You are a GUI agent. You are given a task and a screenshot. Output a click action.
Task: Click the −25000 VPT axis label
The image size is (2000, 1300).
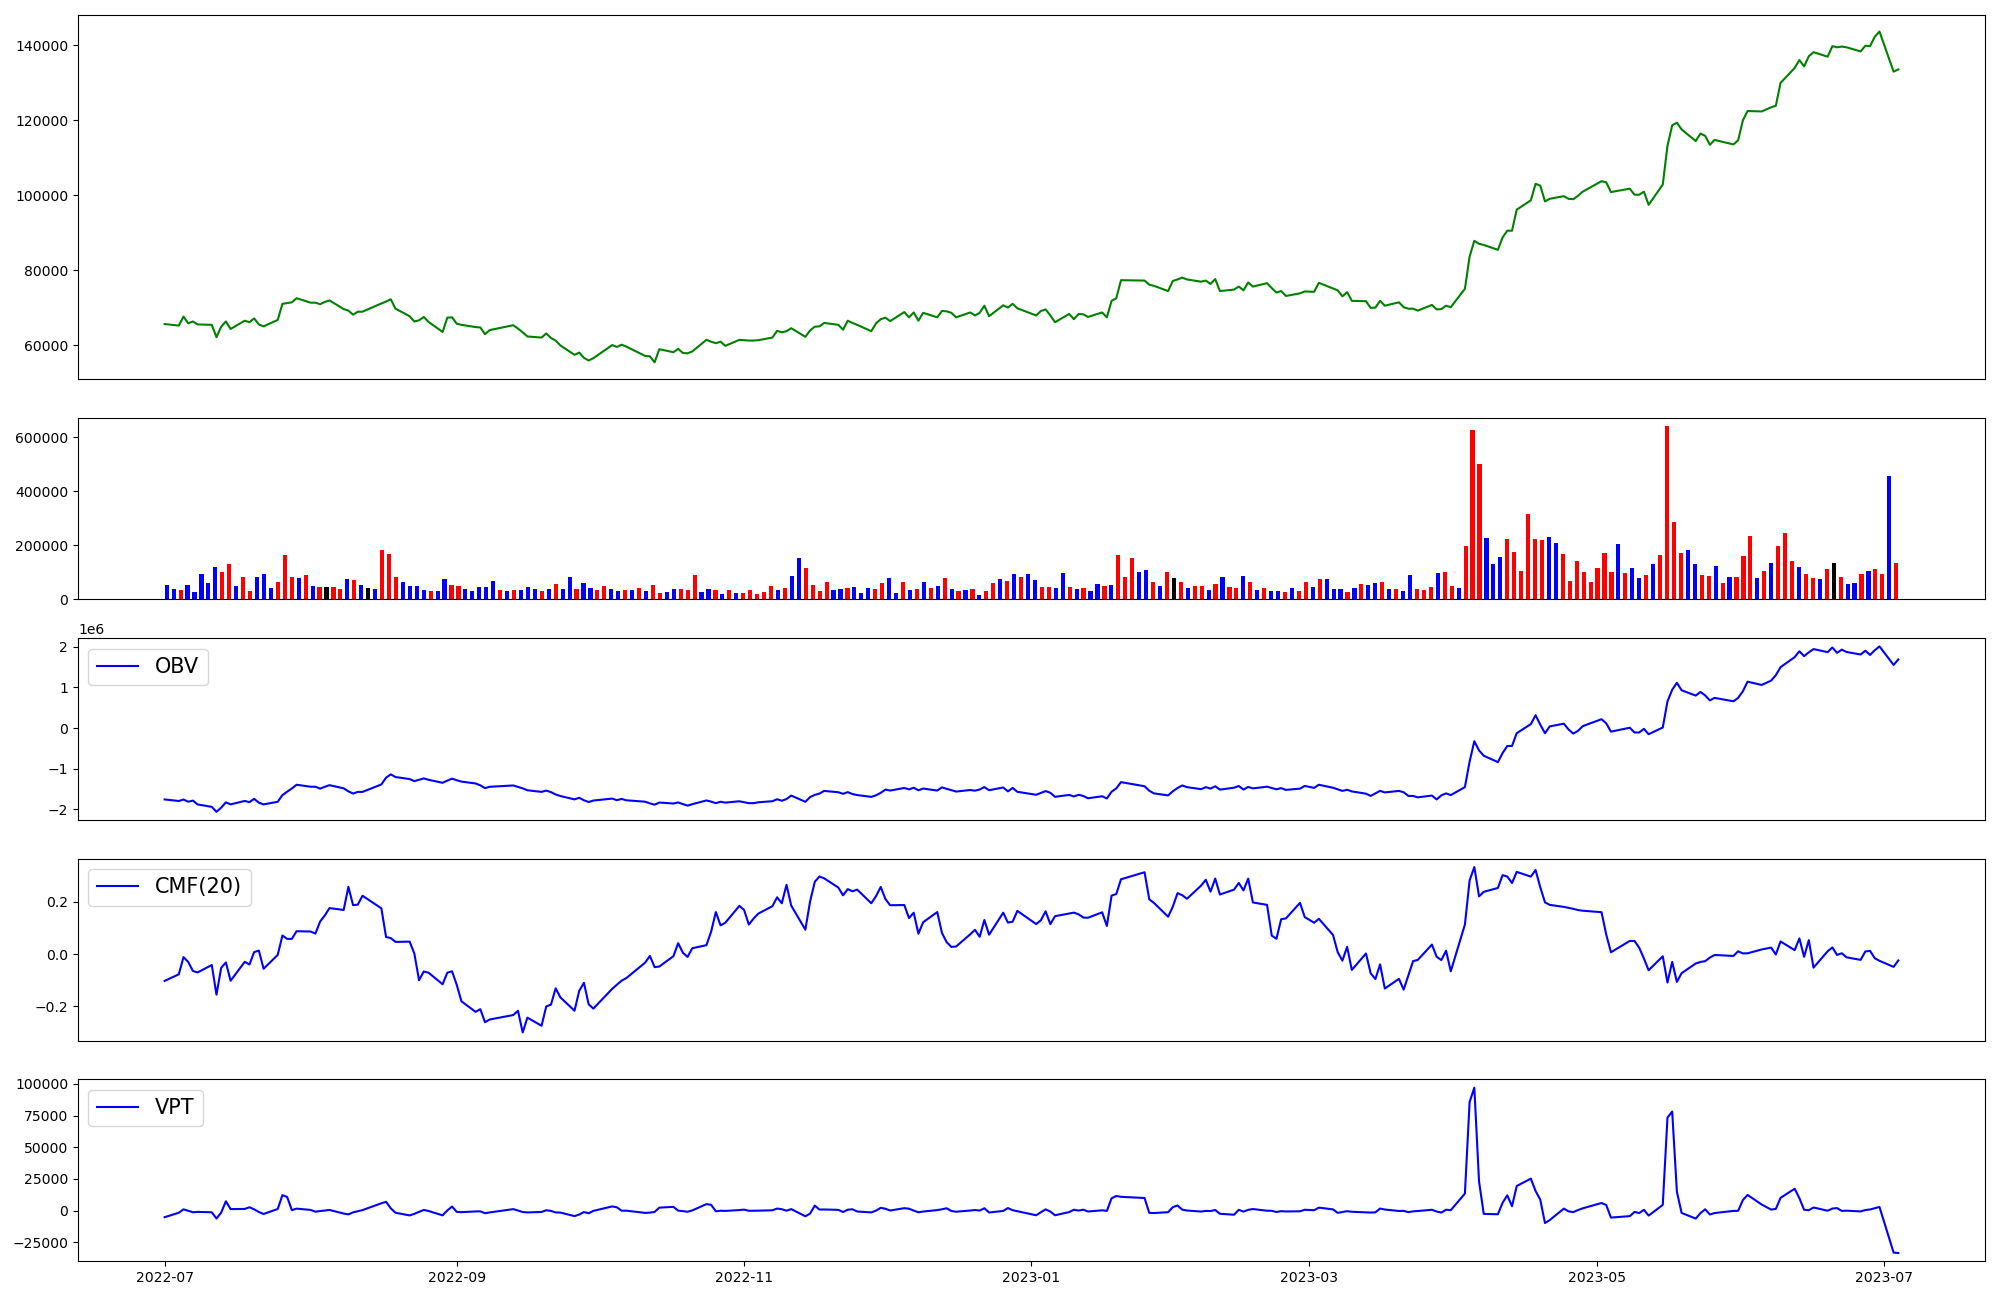tap(41, 1243)
